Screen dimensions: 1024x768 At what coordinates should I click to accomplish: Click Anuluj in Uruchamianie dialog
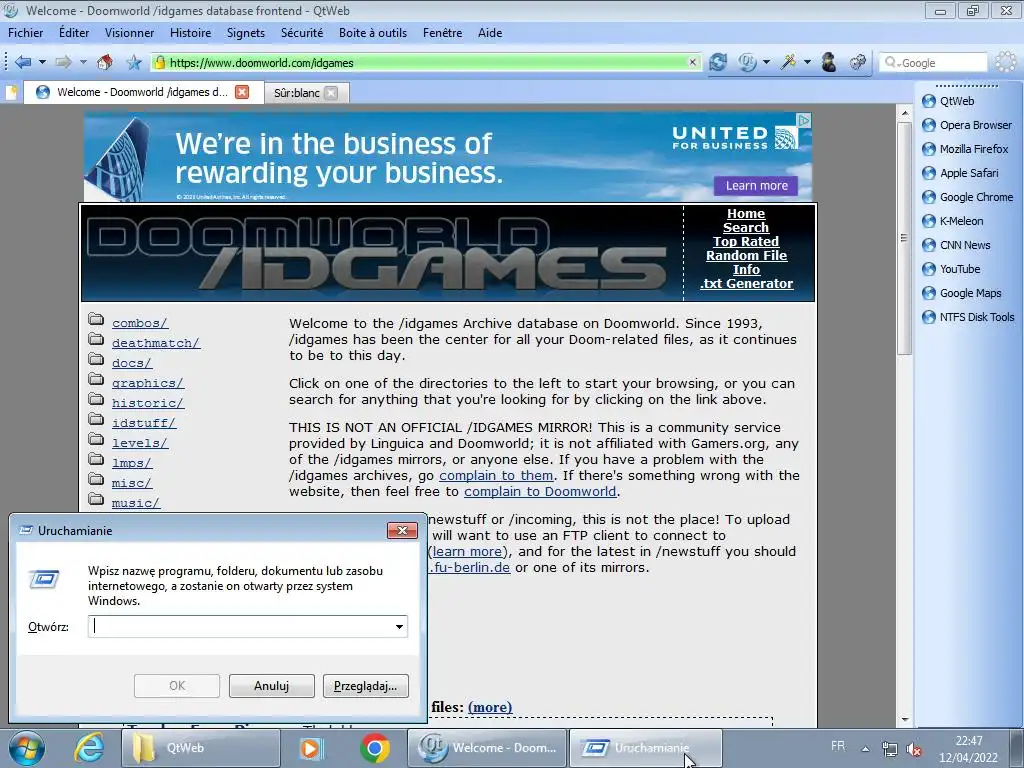(x=272, y=686)
